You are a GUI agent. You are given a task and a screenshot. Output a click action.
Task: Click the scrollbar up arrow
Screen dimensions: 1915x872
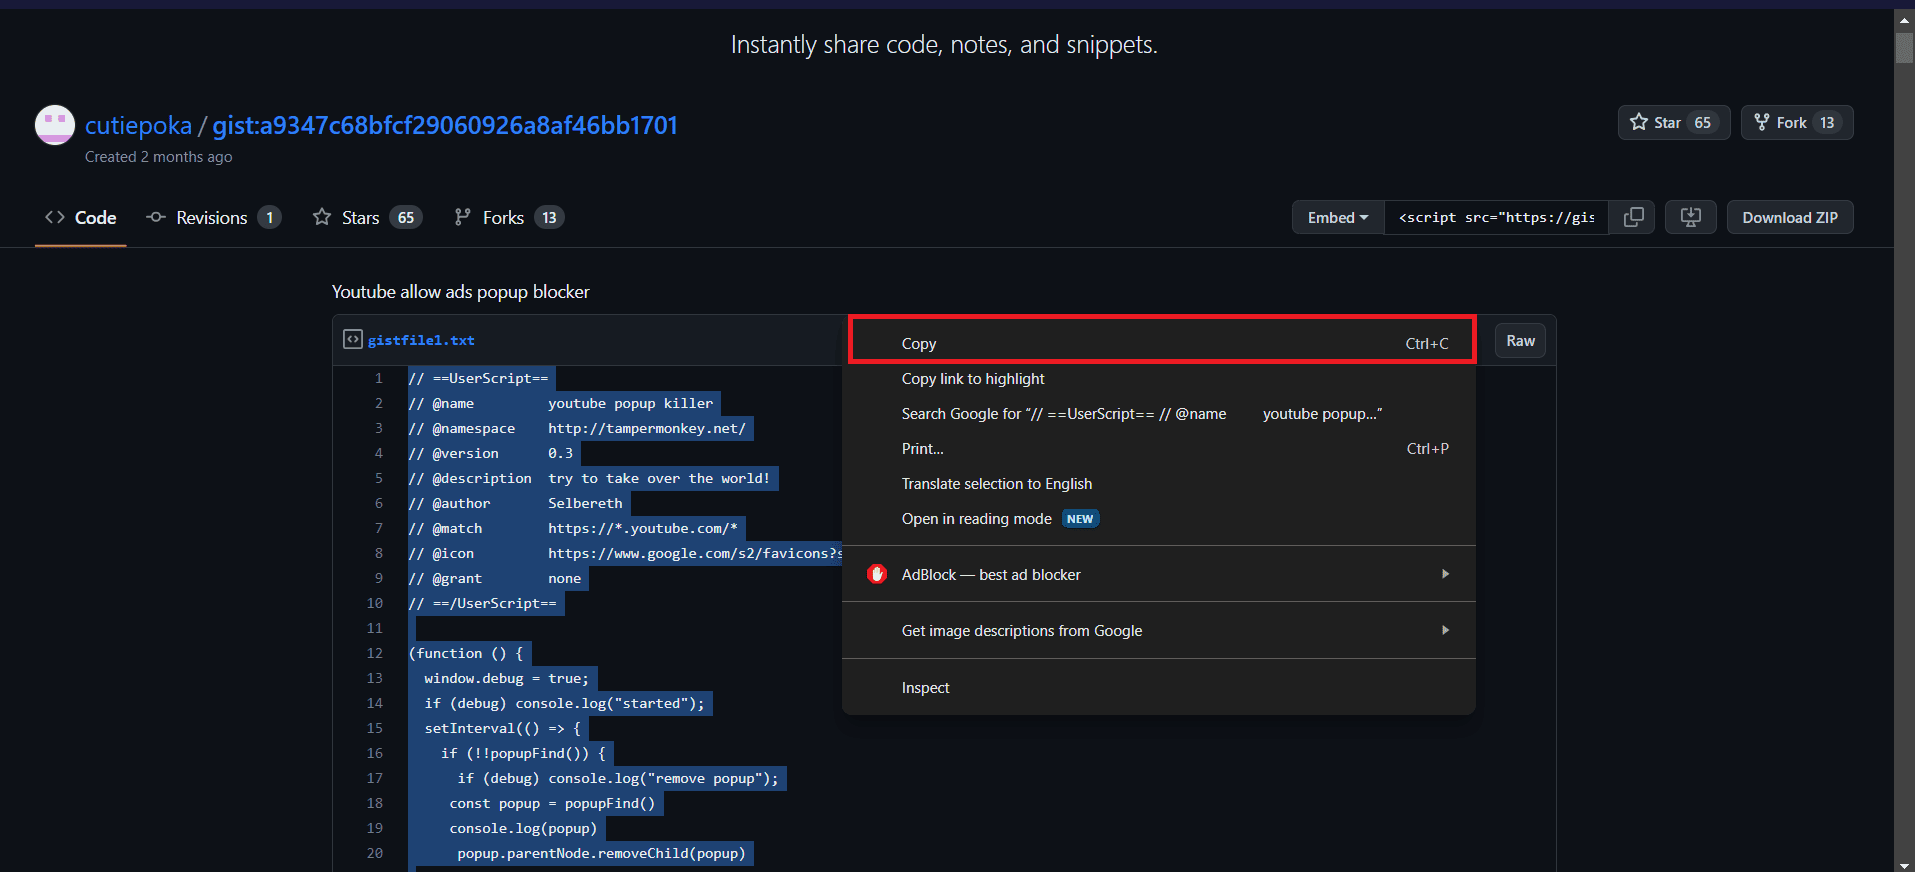coord(1904,18)
